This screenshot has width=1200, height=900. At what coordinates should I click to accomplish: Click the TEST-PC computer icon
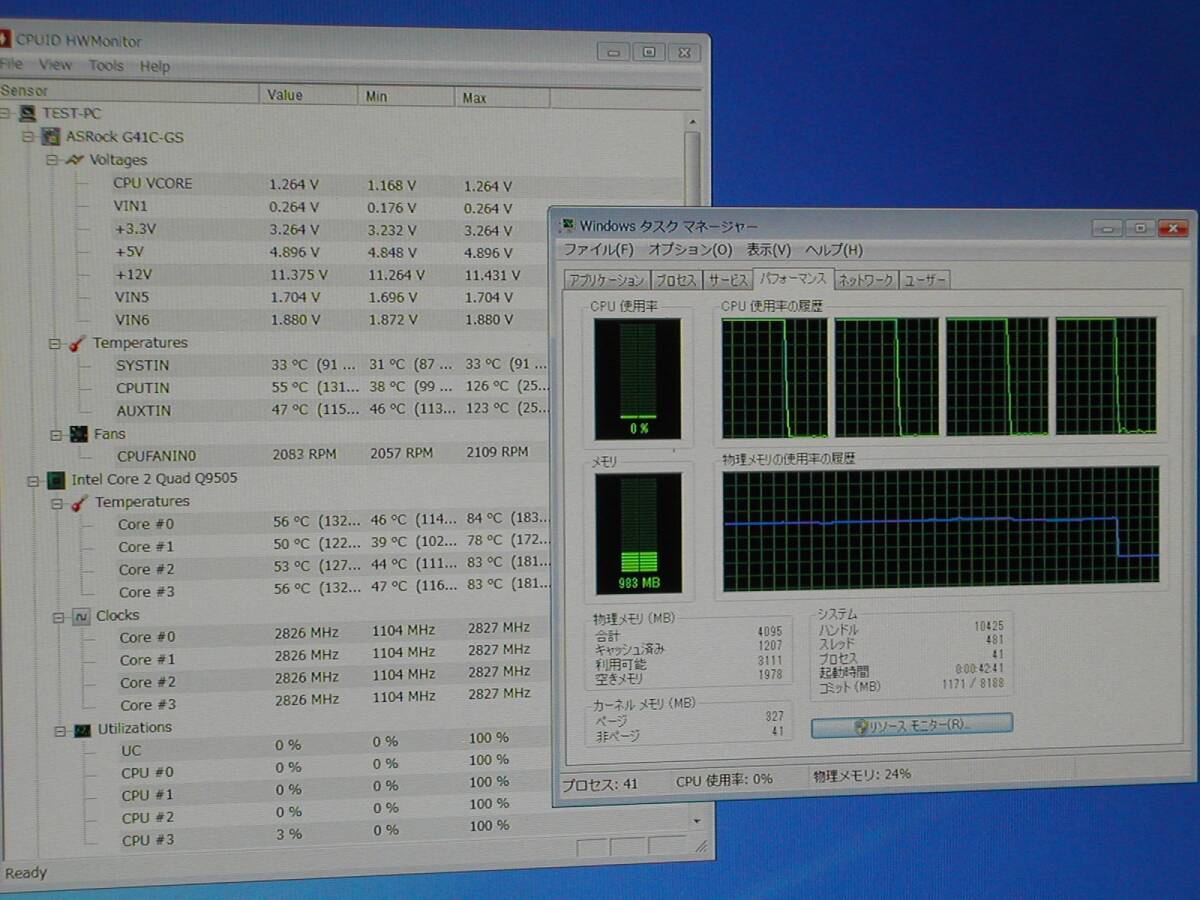pos(28,114)
